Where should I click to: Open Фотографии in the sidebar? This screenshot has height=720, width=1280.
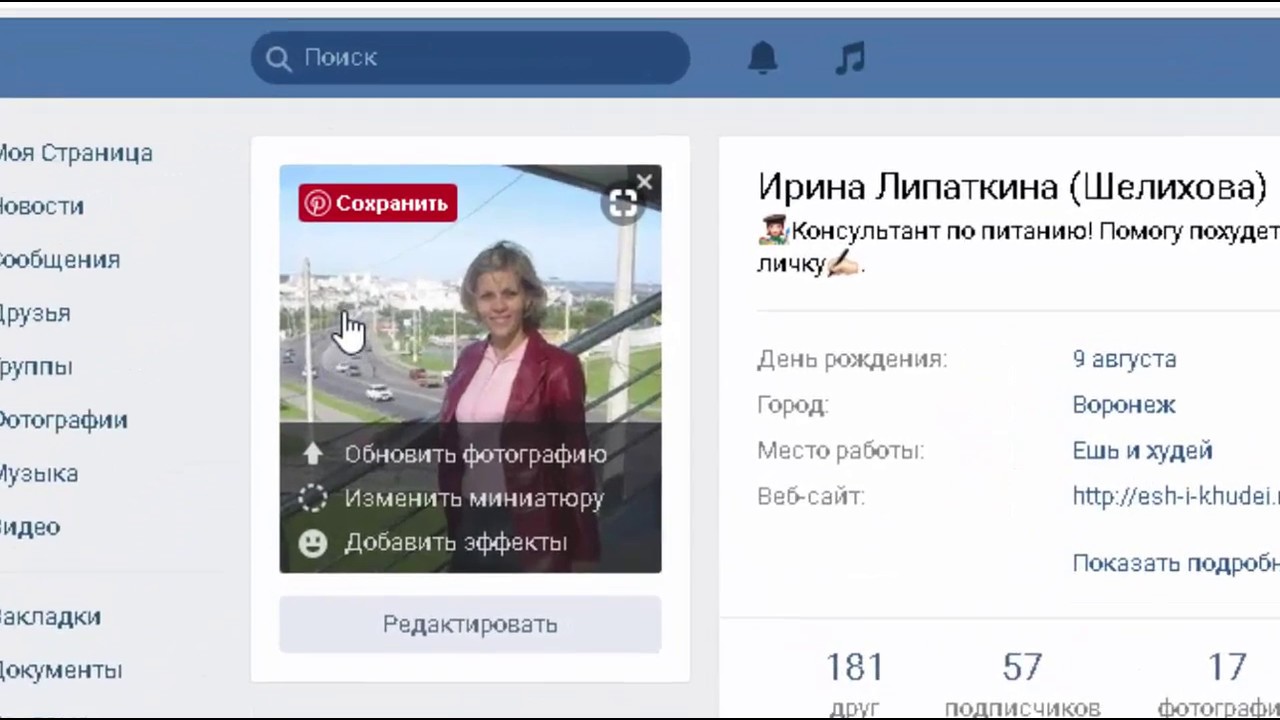(63, 420)
